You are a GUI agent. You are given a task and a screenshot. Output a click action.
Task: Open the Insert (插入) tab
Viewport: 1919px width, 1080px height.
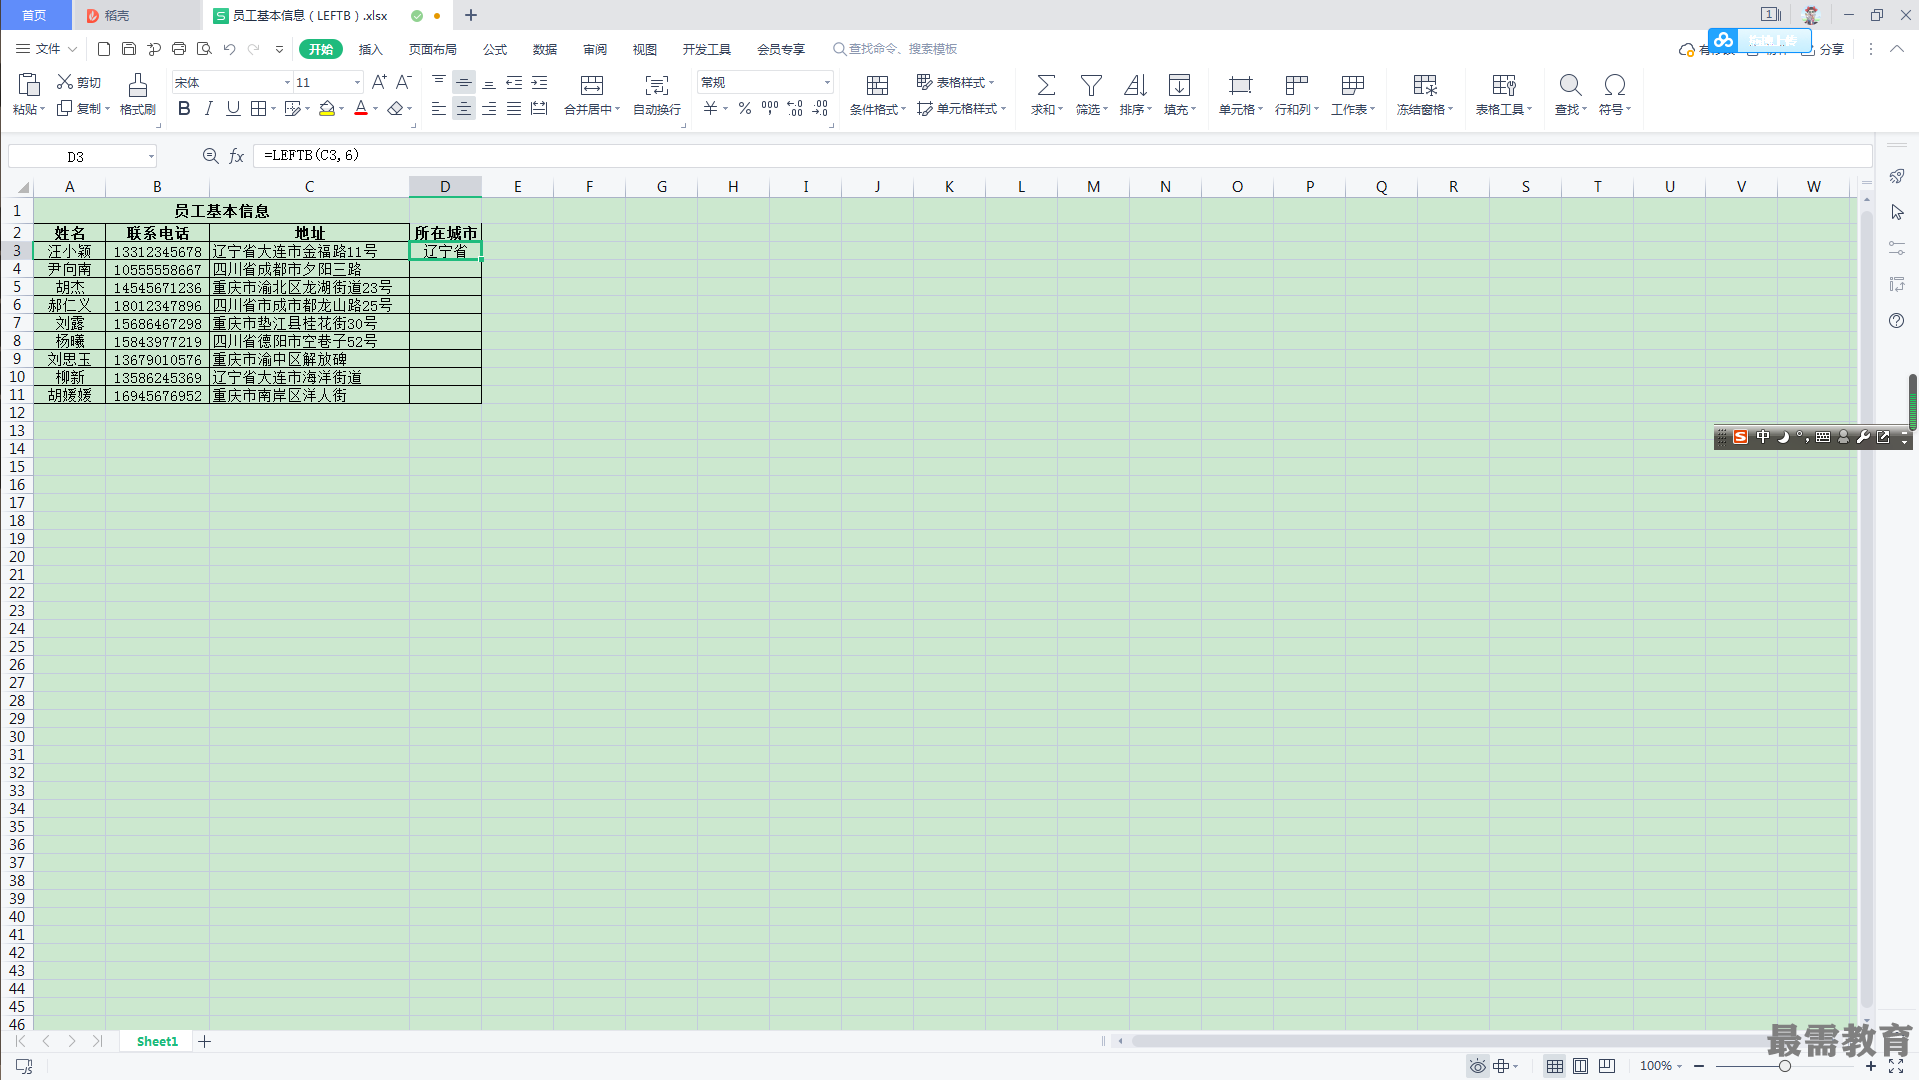[x=371, y=49]
